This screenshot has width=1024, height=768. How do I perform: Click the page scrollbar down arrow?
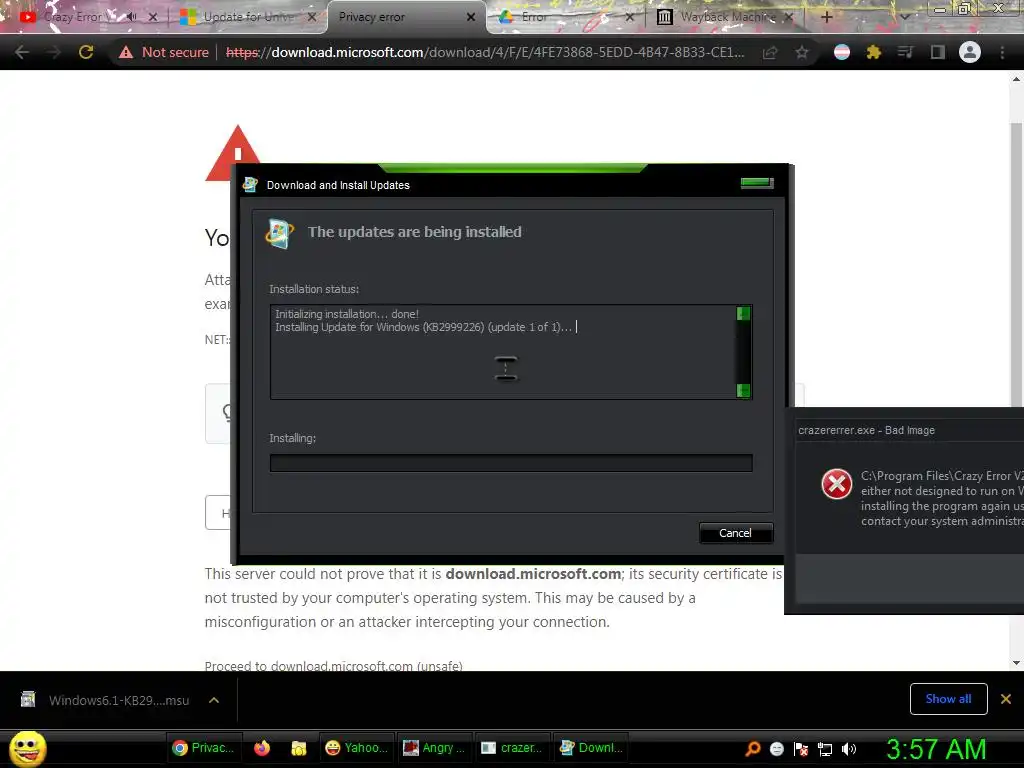[x=1016, y=663]
